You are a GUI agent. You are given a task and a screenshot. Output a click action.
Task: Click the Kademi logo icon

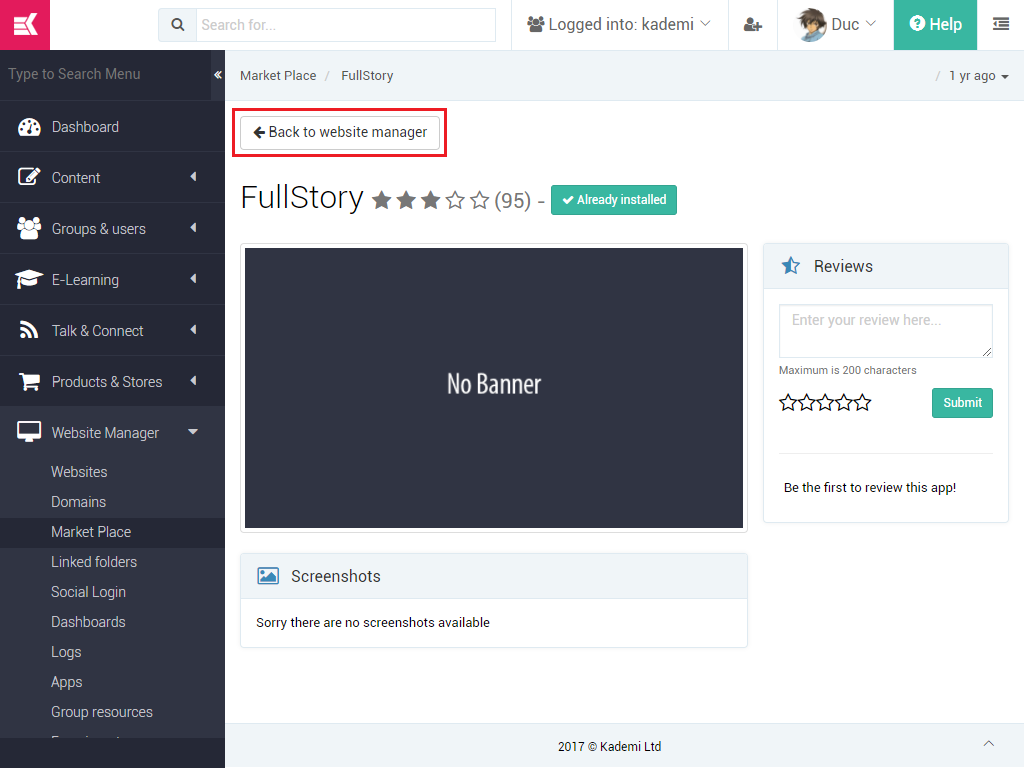coord(25,25)
